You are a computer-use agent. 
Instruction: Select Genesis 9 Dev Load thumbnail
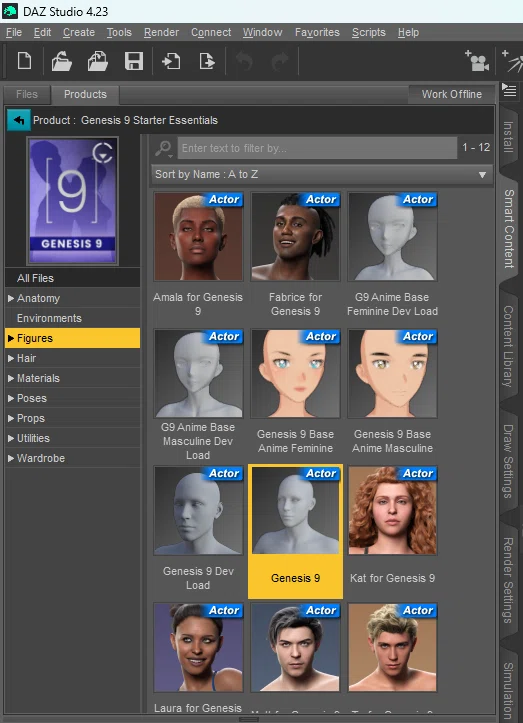[x=198, y=510]
